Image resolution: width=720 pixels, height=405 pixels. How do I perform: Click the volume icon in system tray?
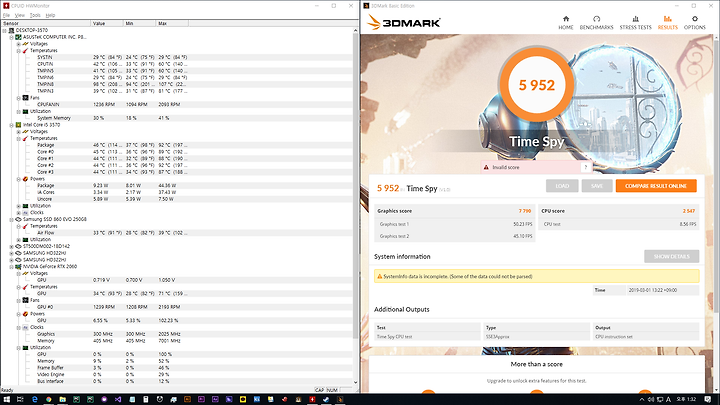(x=651, y=399)
